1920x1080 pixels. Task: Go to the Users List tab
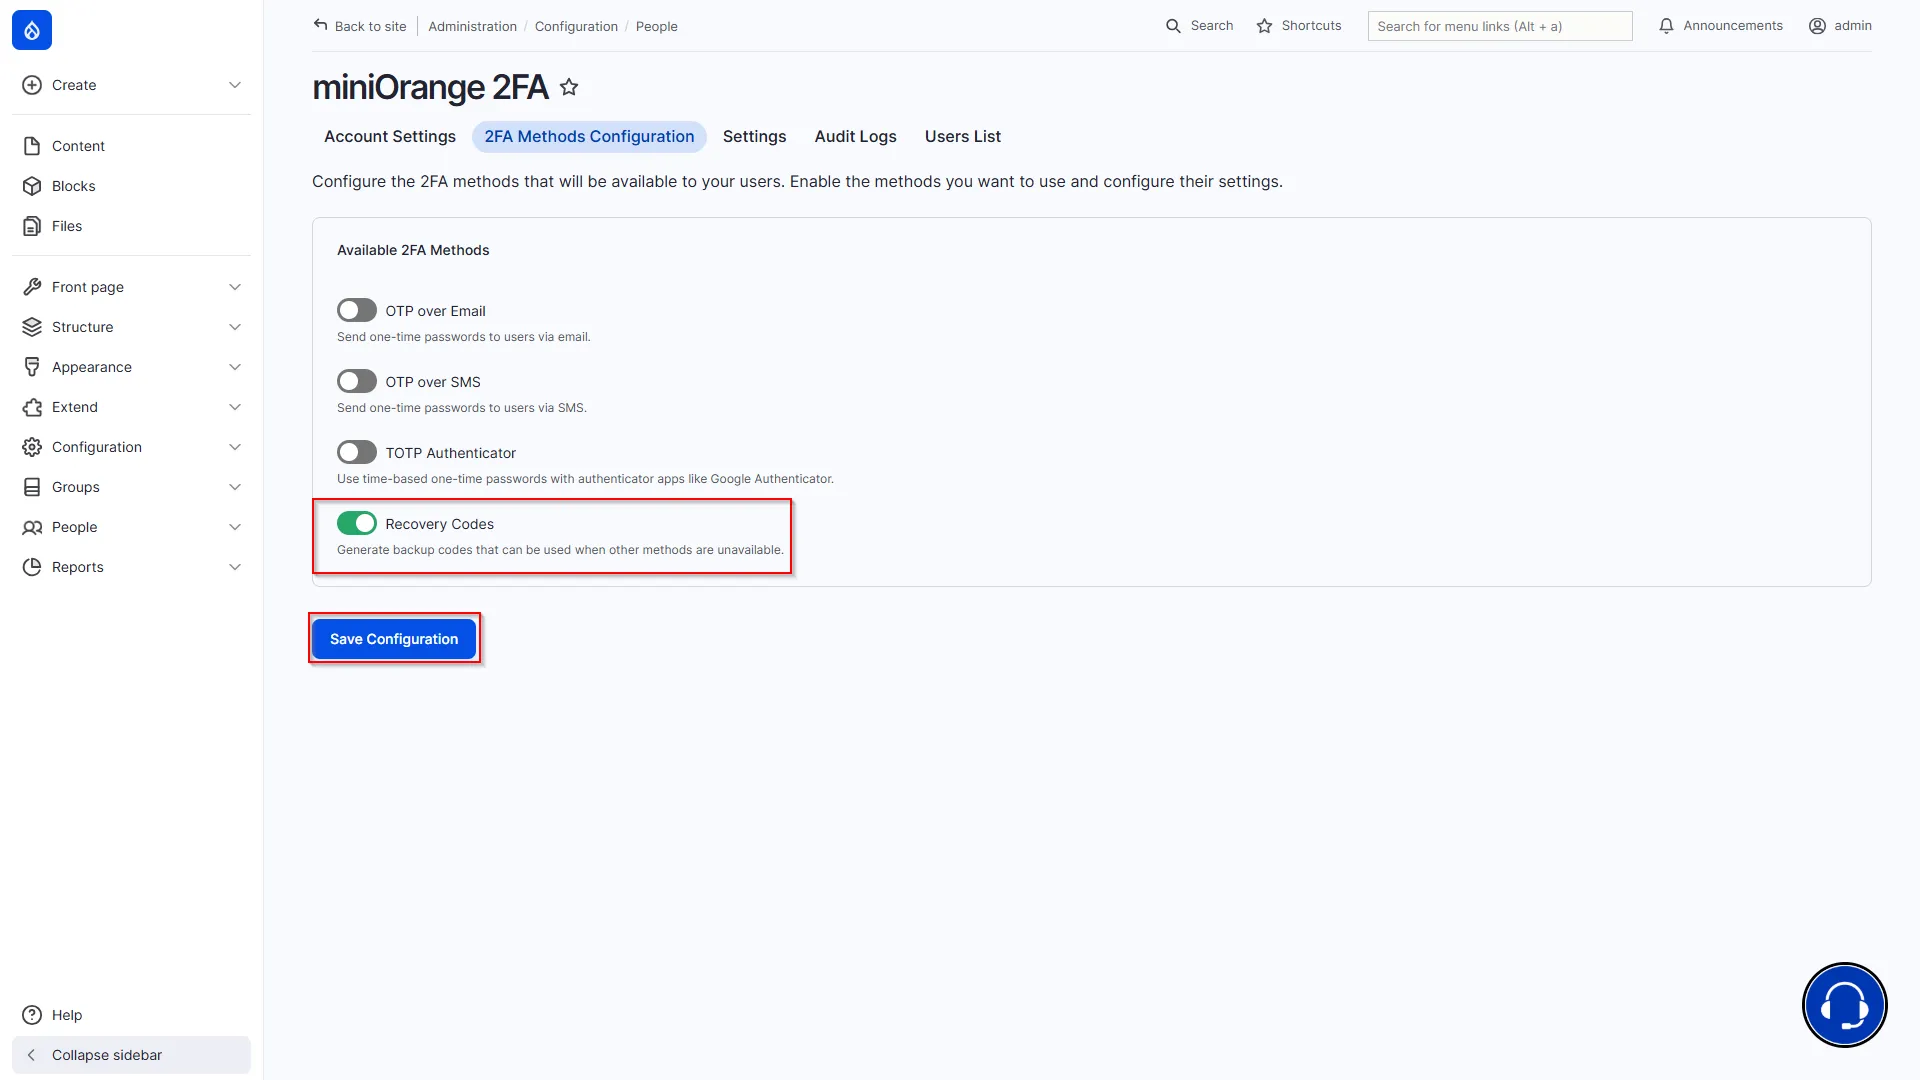pyautogui.click(x=962, y=137)
